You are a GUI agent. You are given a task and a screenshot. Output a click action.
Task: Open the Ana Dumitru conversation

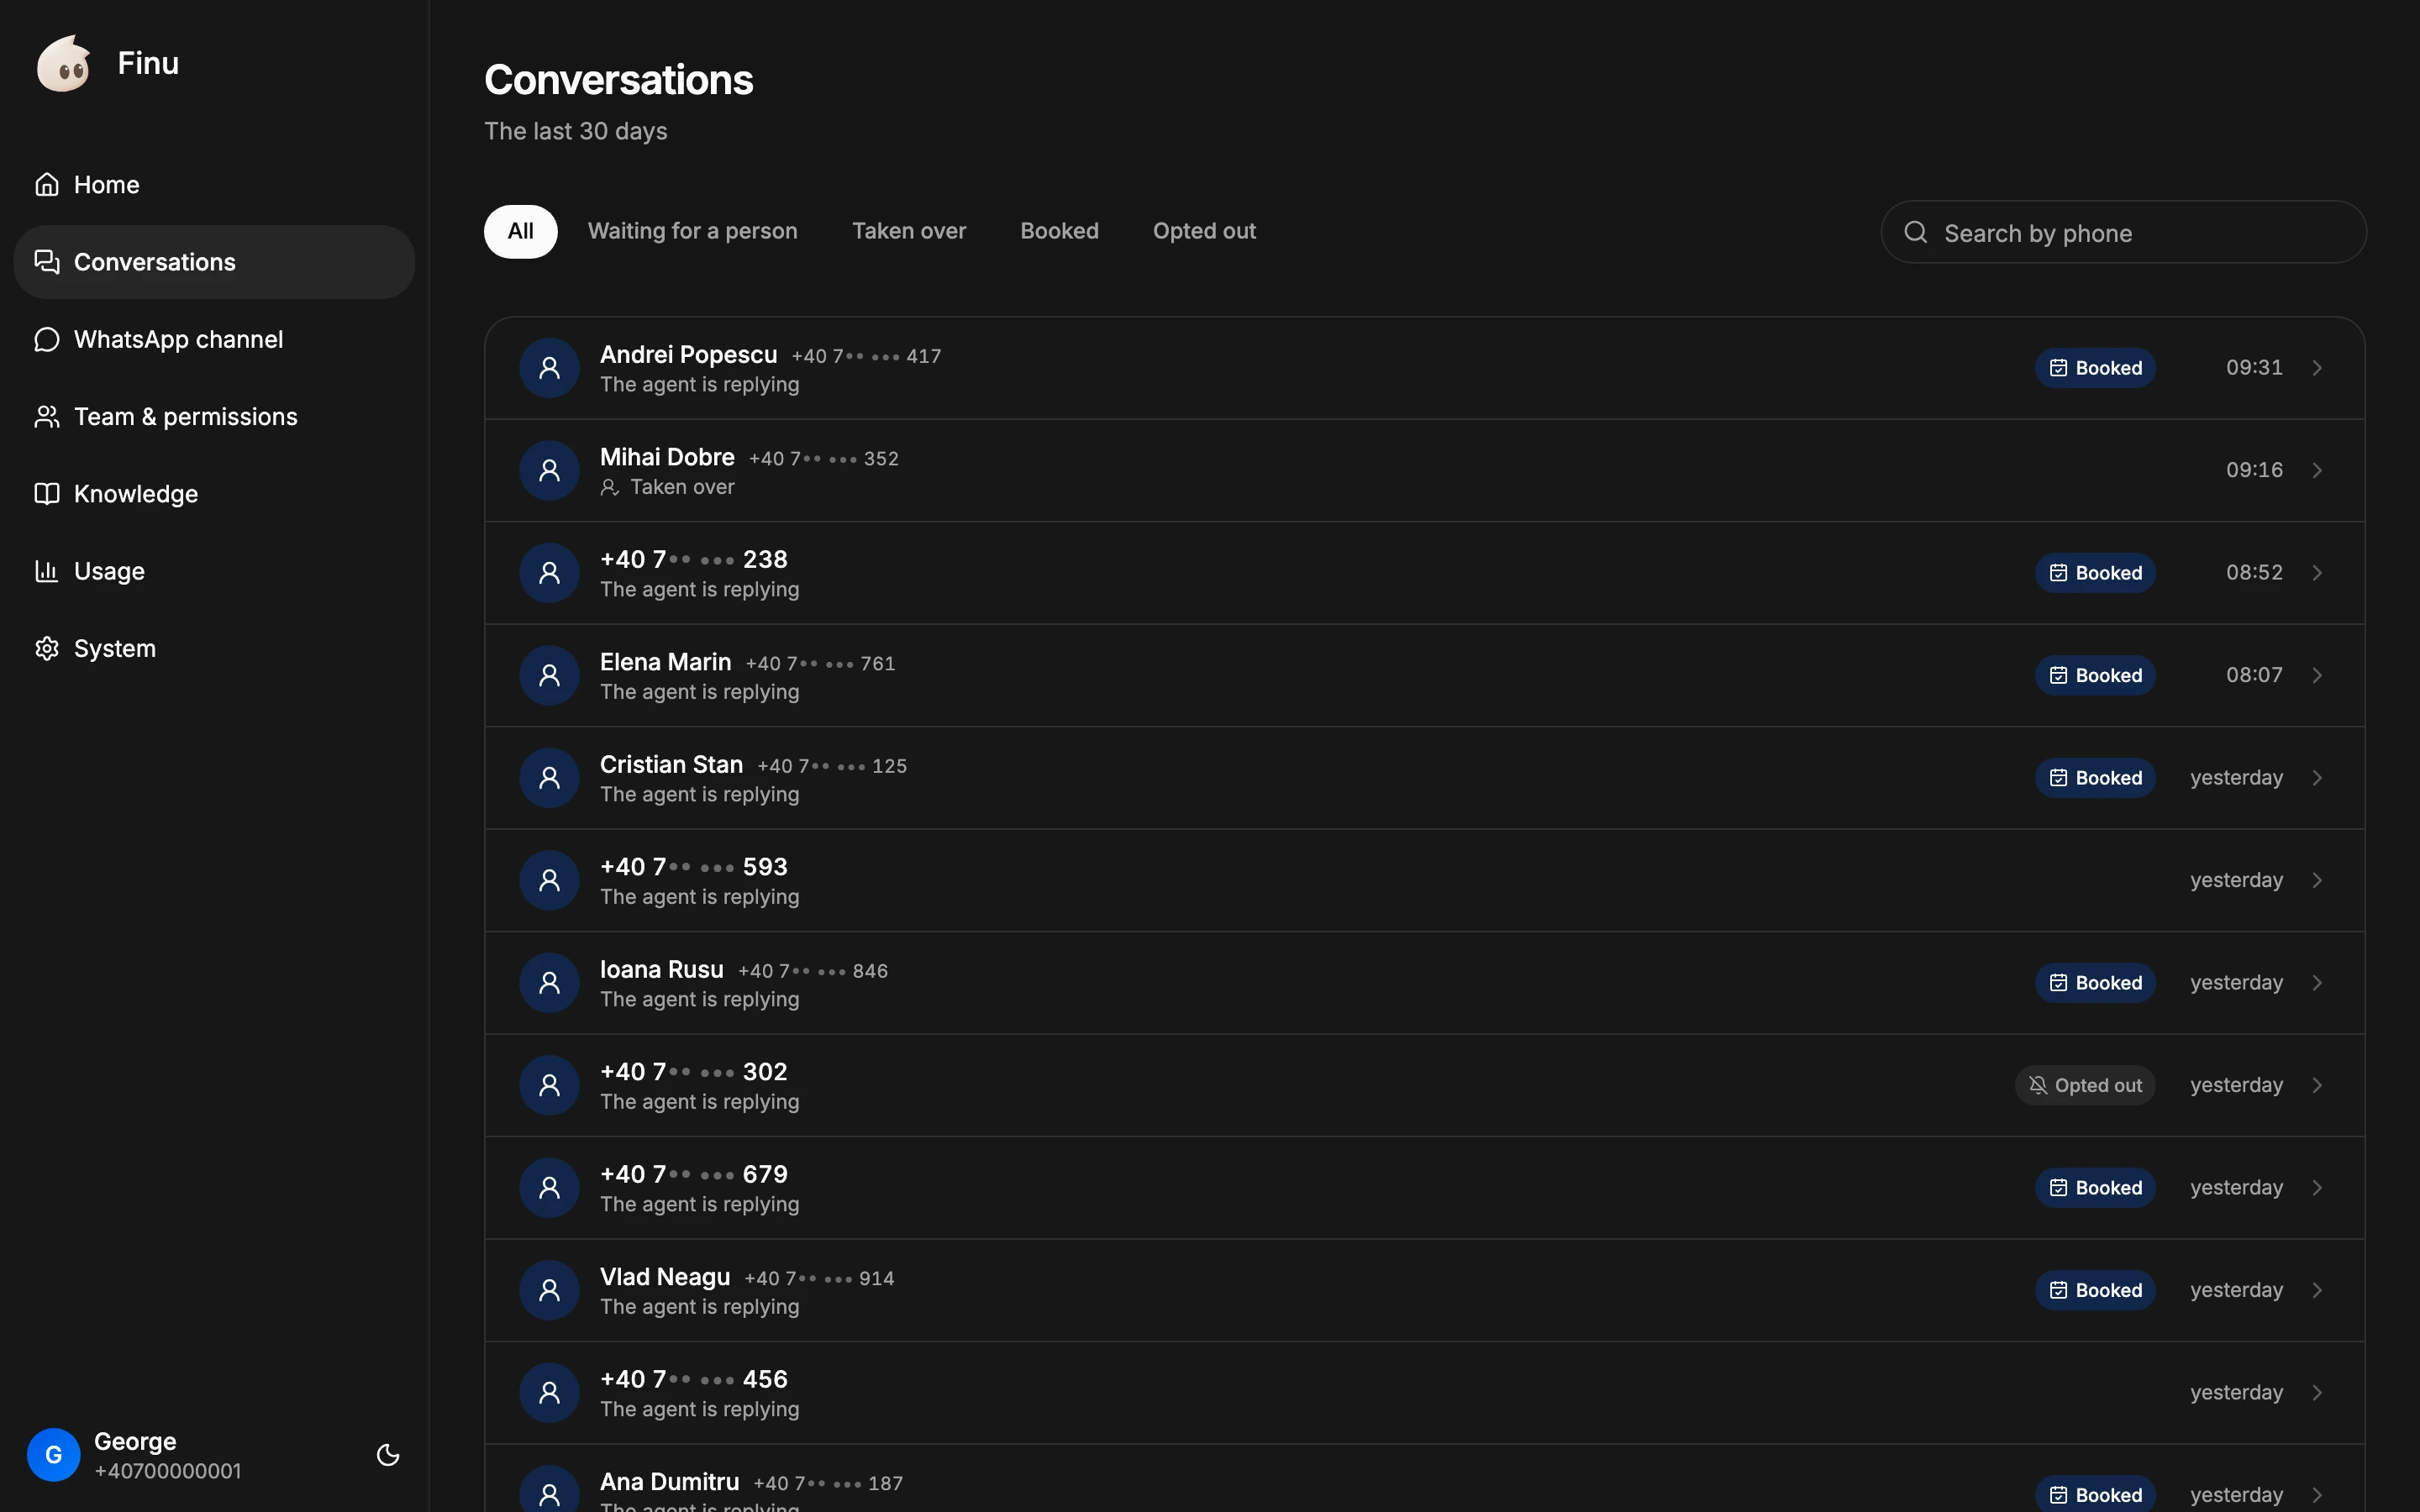pos(1424,1480)
